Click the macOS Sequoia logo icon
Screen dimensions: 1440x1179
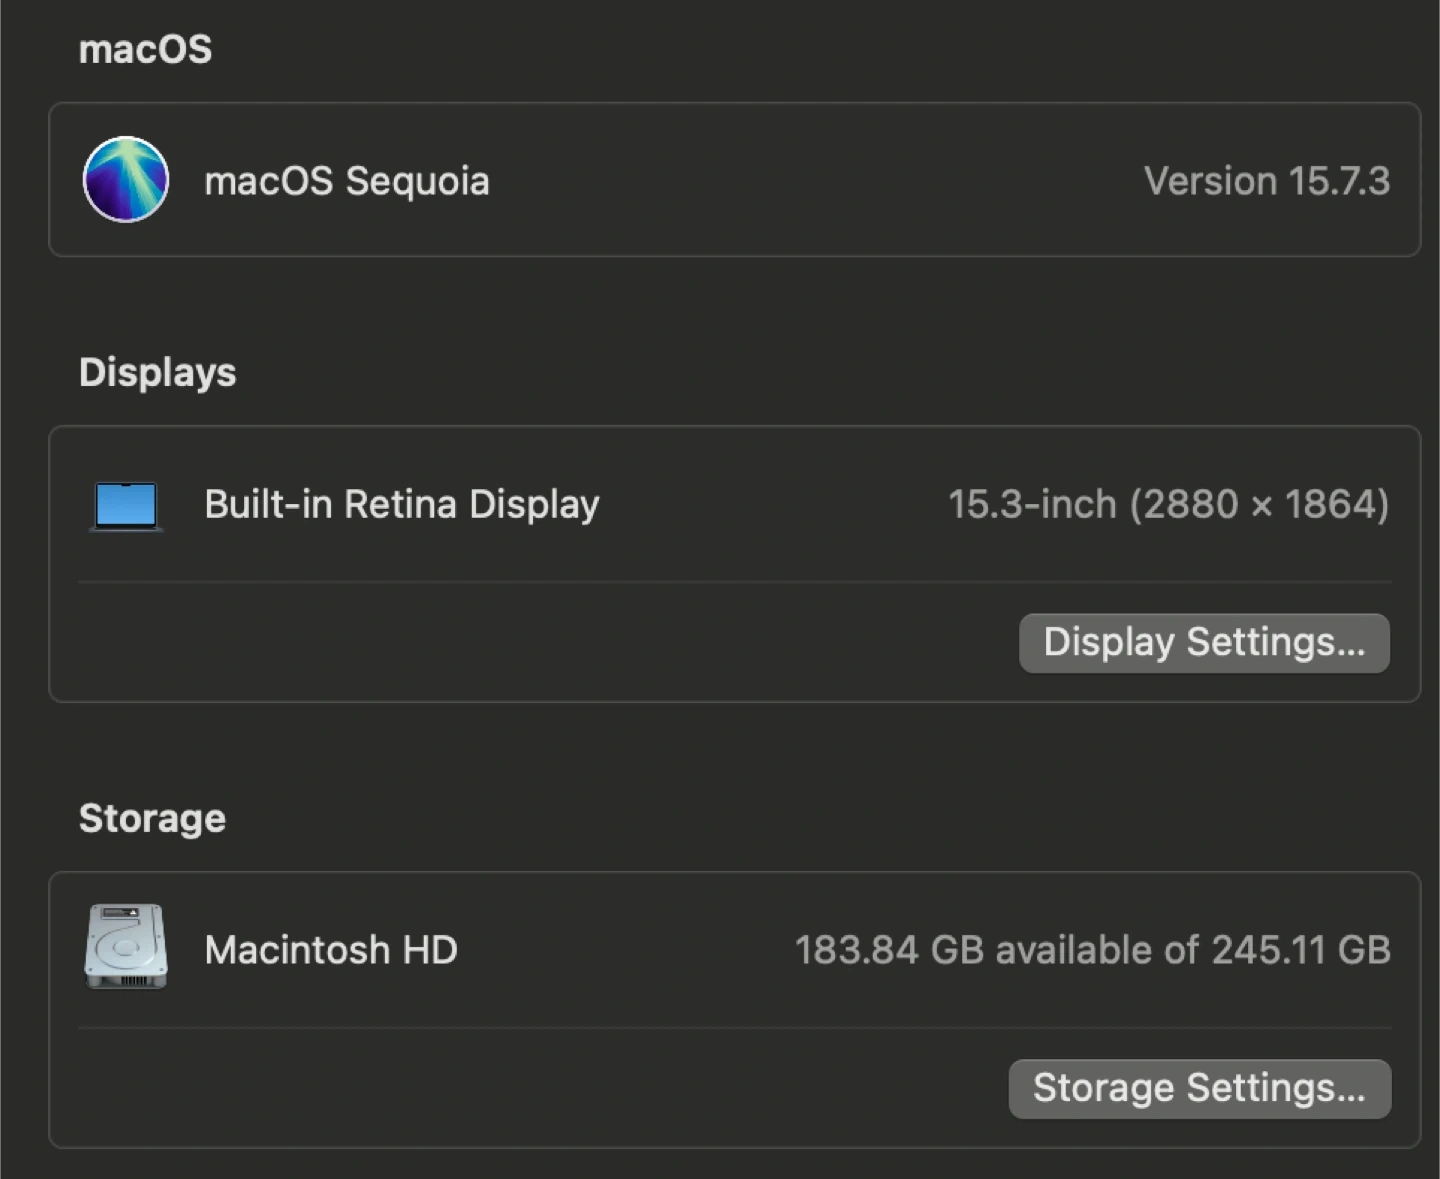click(126, 180)
